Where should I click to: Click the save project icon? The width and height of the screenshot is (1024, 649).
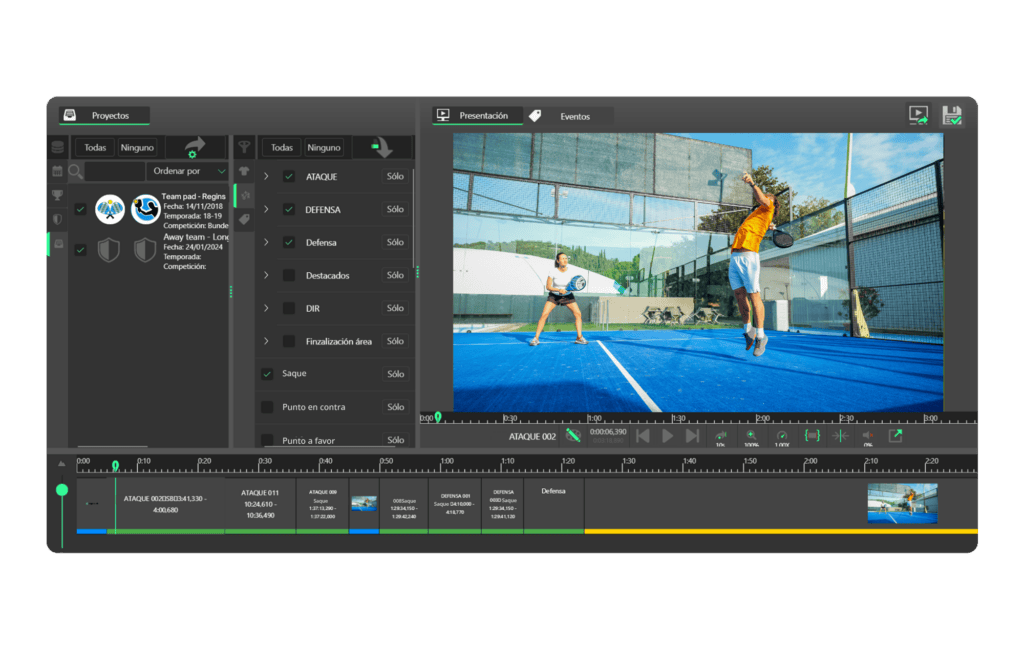coord(951,115)
